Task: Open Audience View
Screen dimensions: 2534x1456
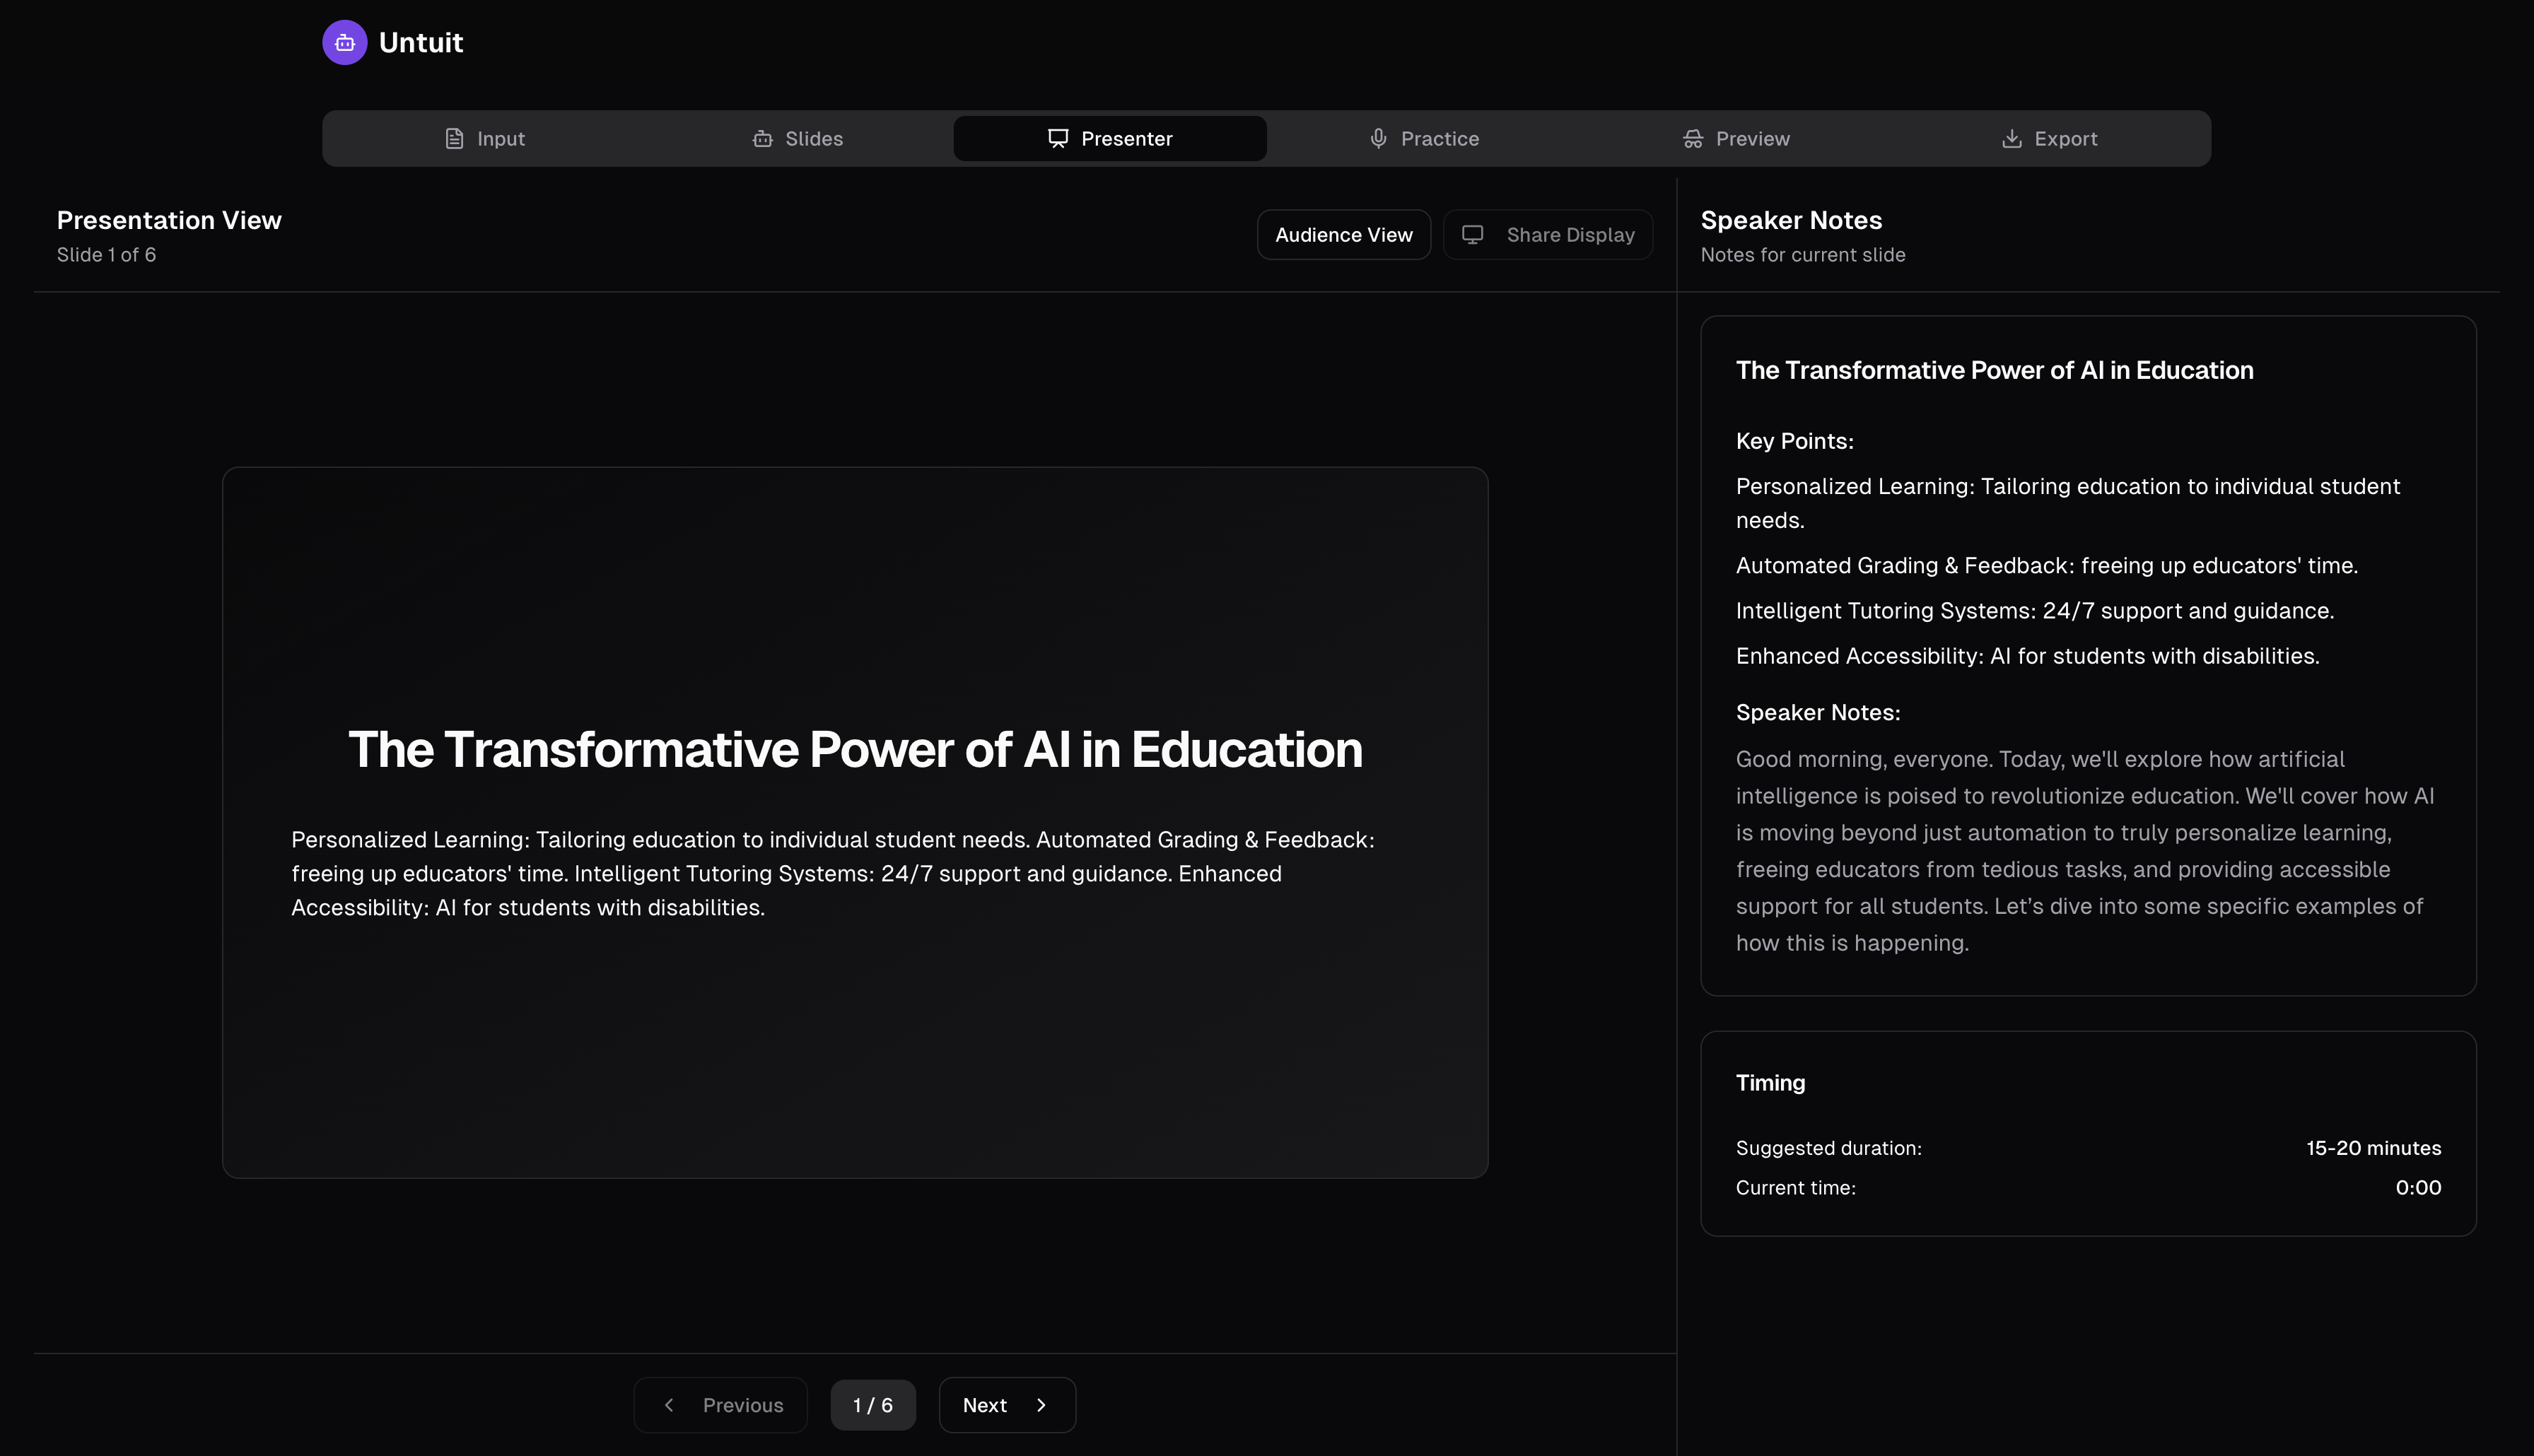Action: (1343, 234)
